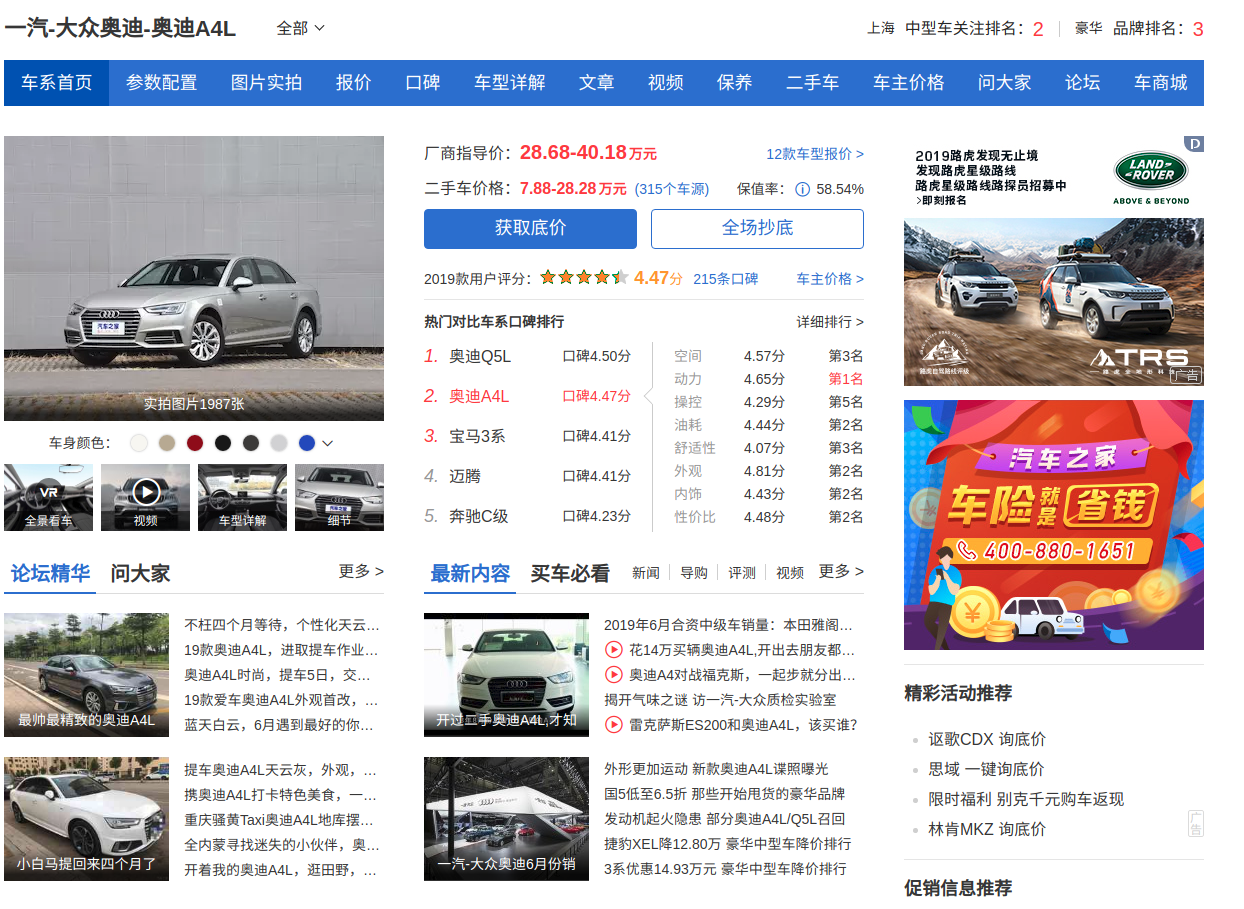1244x909 pixels.
Task: Play video 花14万买辆奥迪A4L article
Action: (614, 650)
